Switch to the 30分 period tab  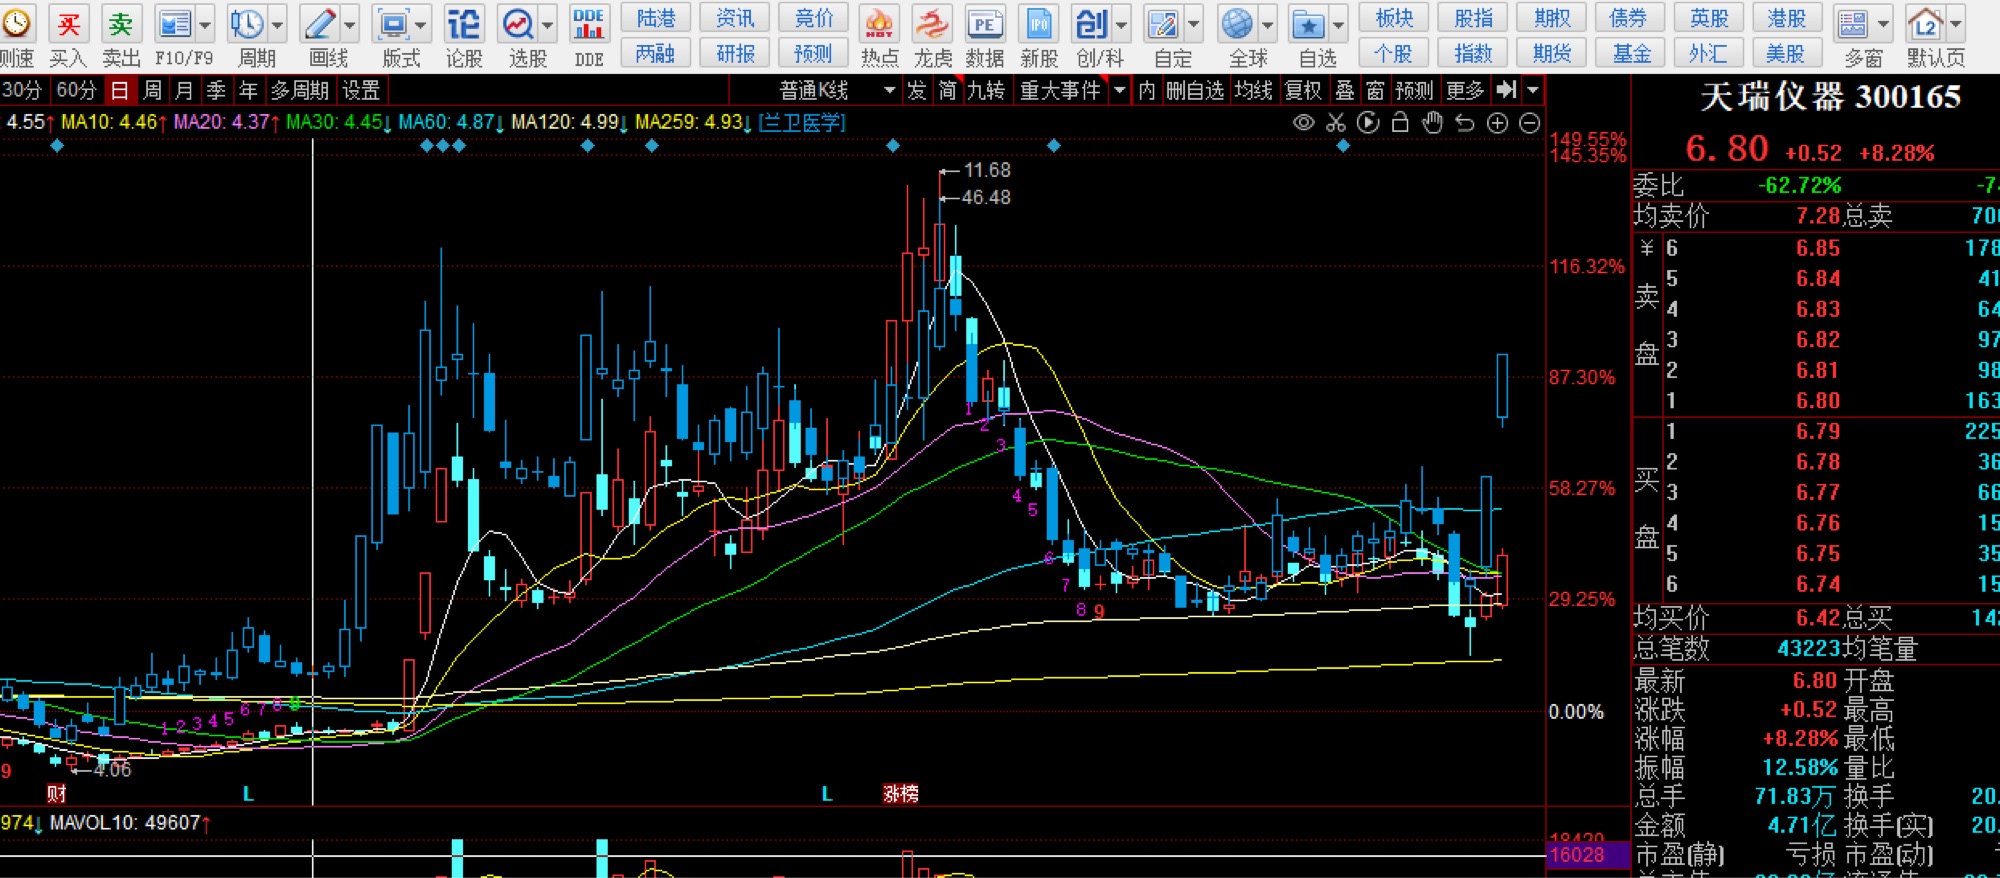22,90
